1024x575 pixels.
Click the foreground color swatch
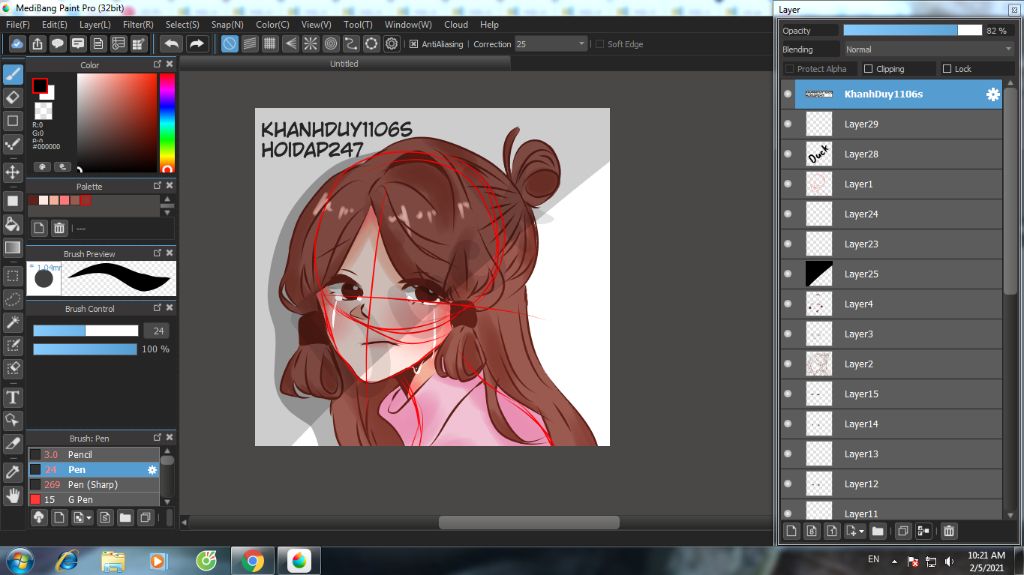pos(40,86)
